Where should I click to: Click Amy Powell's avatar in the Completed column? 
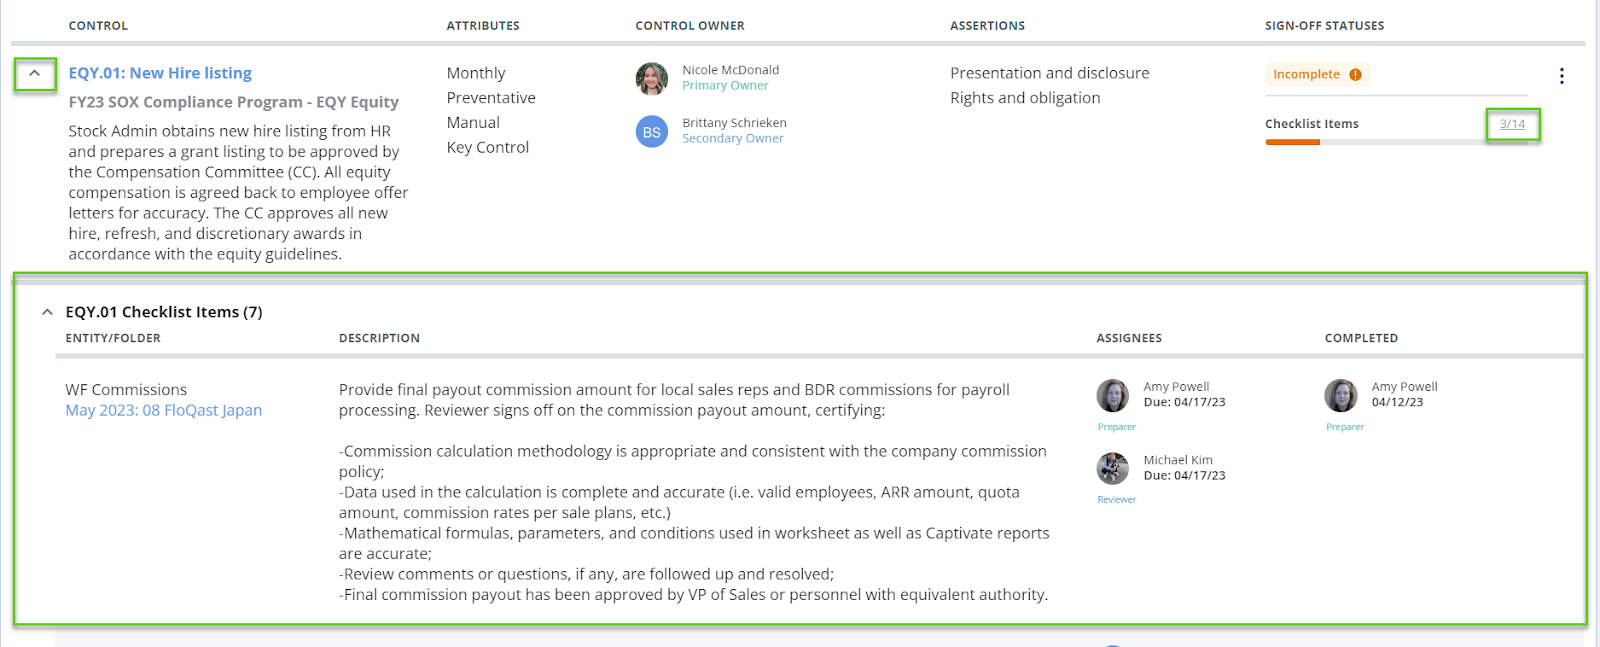pyautogui.click(x=1341, y=395)
